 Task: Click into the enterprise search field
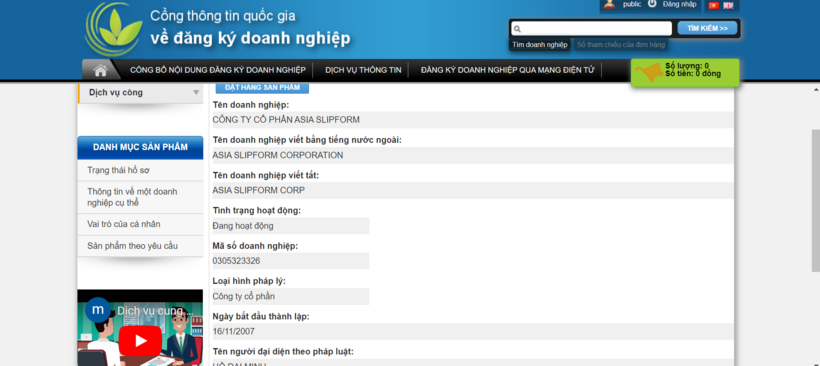pyautogui.click(x=591, y=28)
